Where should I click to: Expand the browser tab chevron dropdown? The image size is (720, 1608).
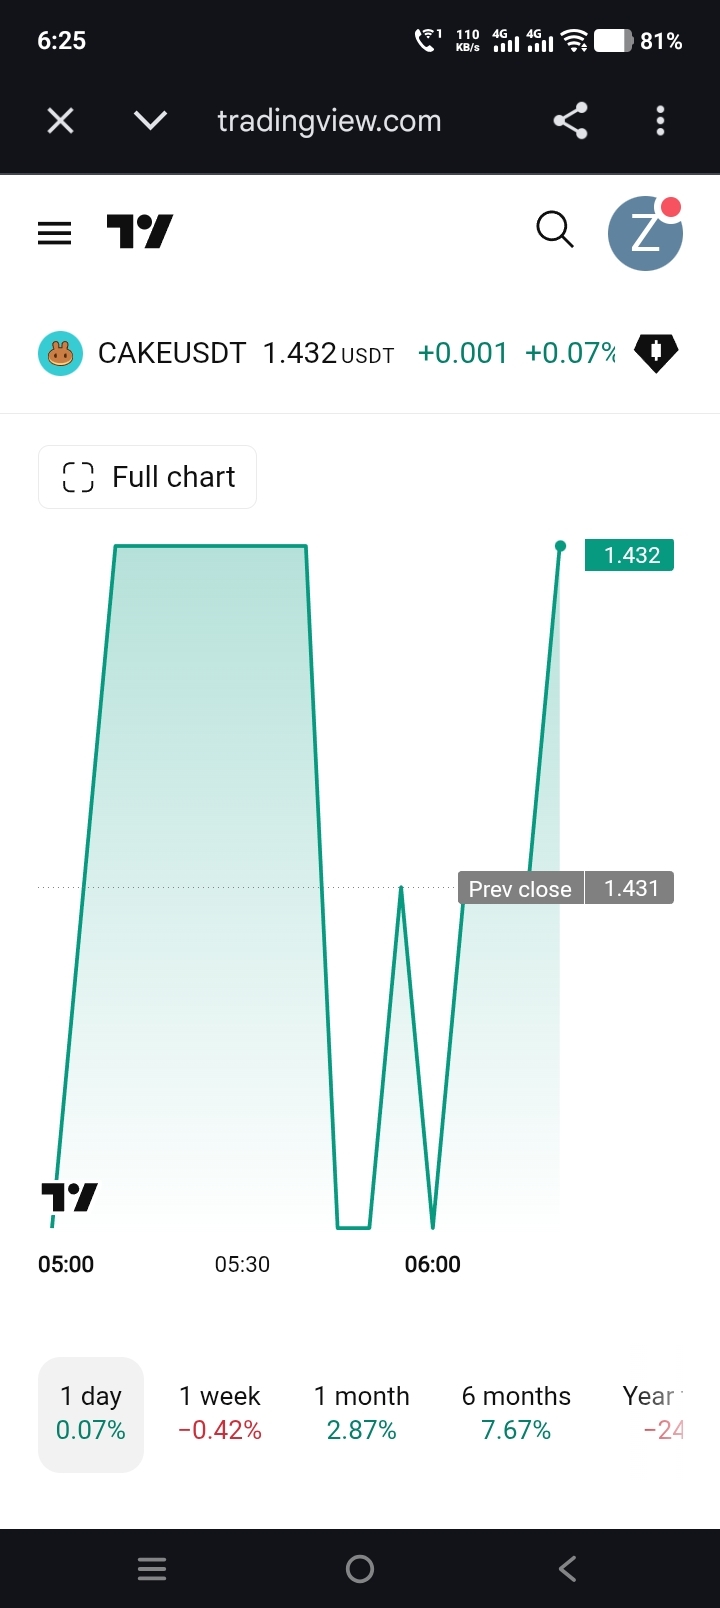[150, 121]
